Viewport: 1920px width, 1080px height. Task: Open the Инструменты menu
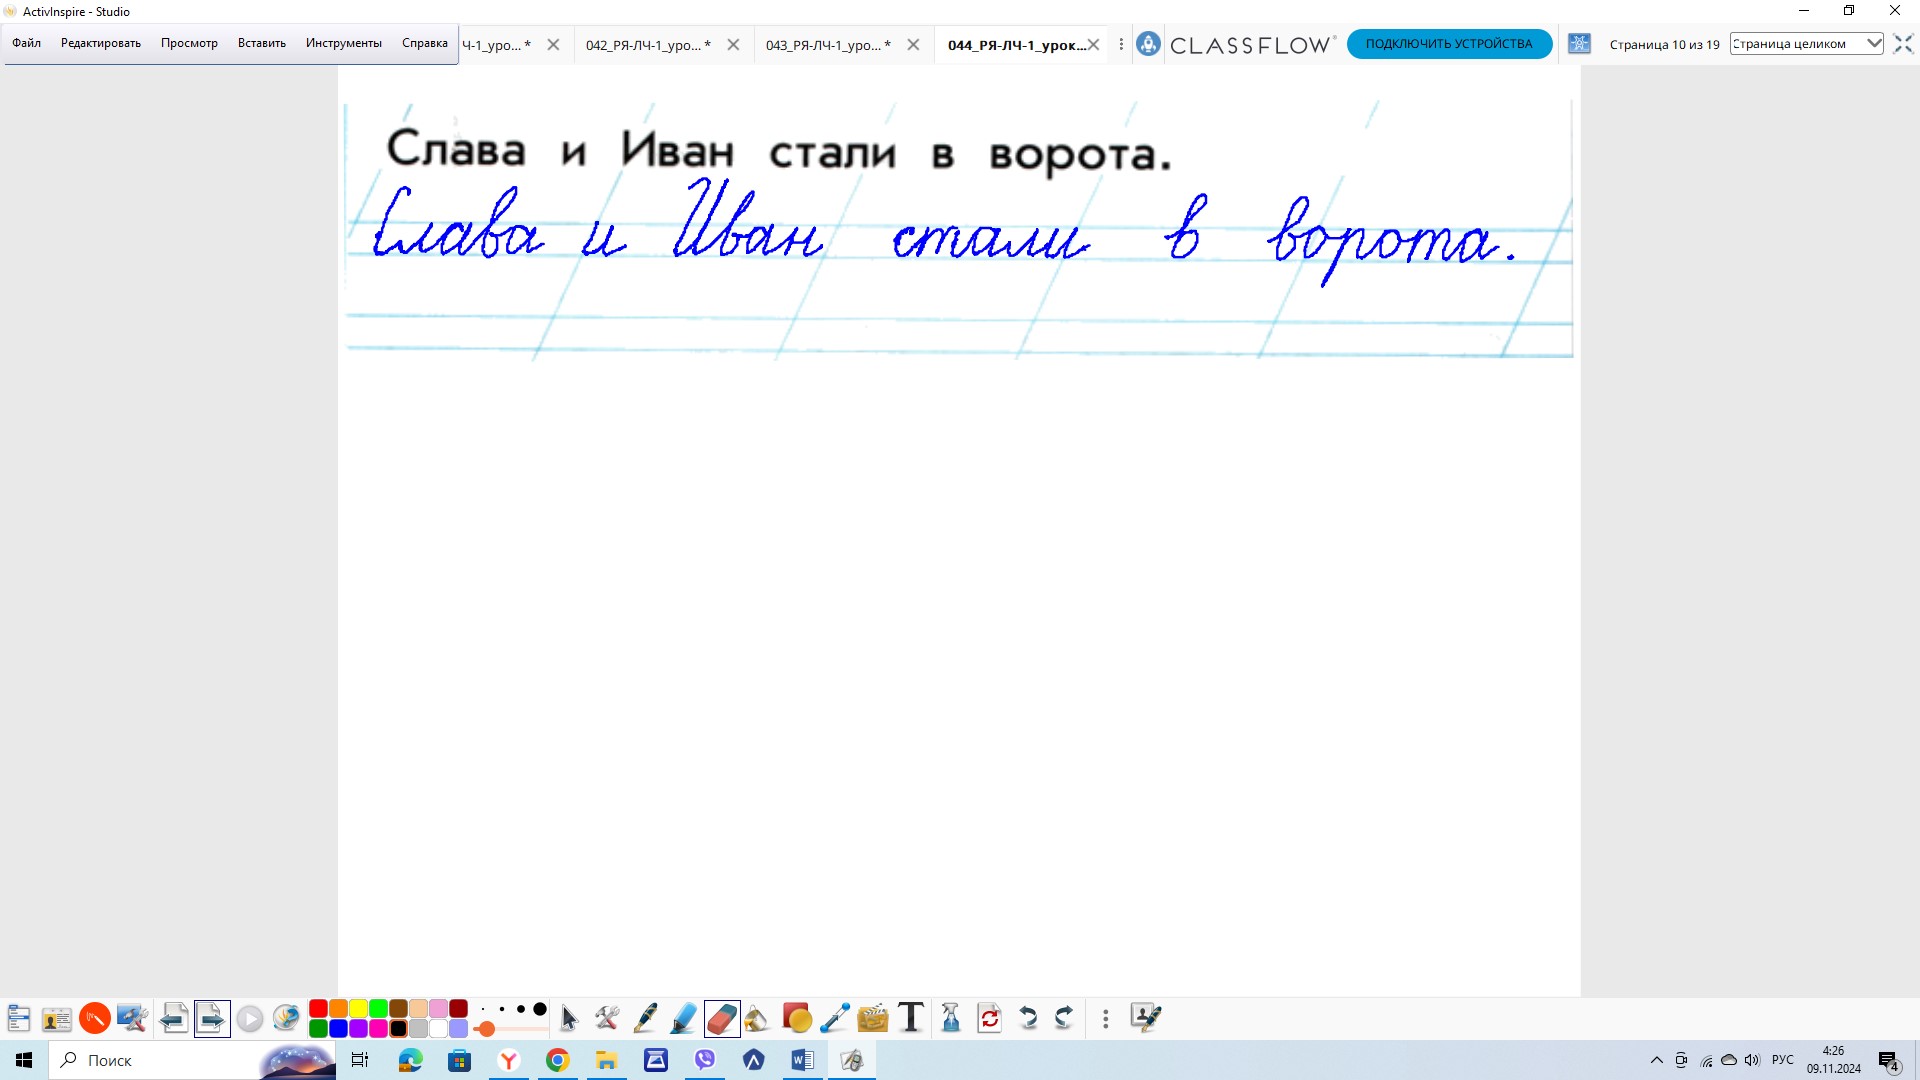point(344,43)
